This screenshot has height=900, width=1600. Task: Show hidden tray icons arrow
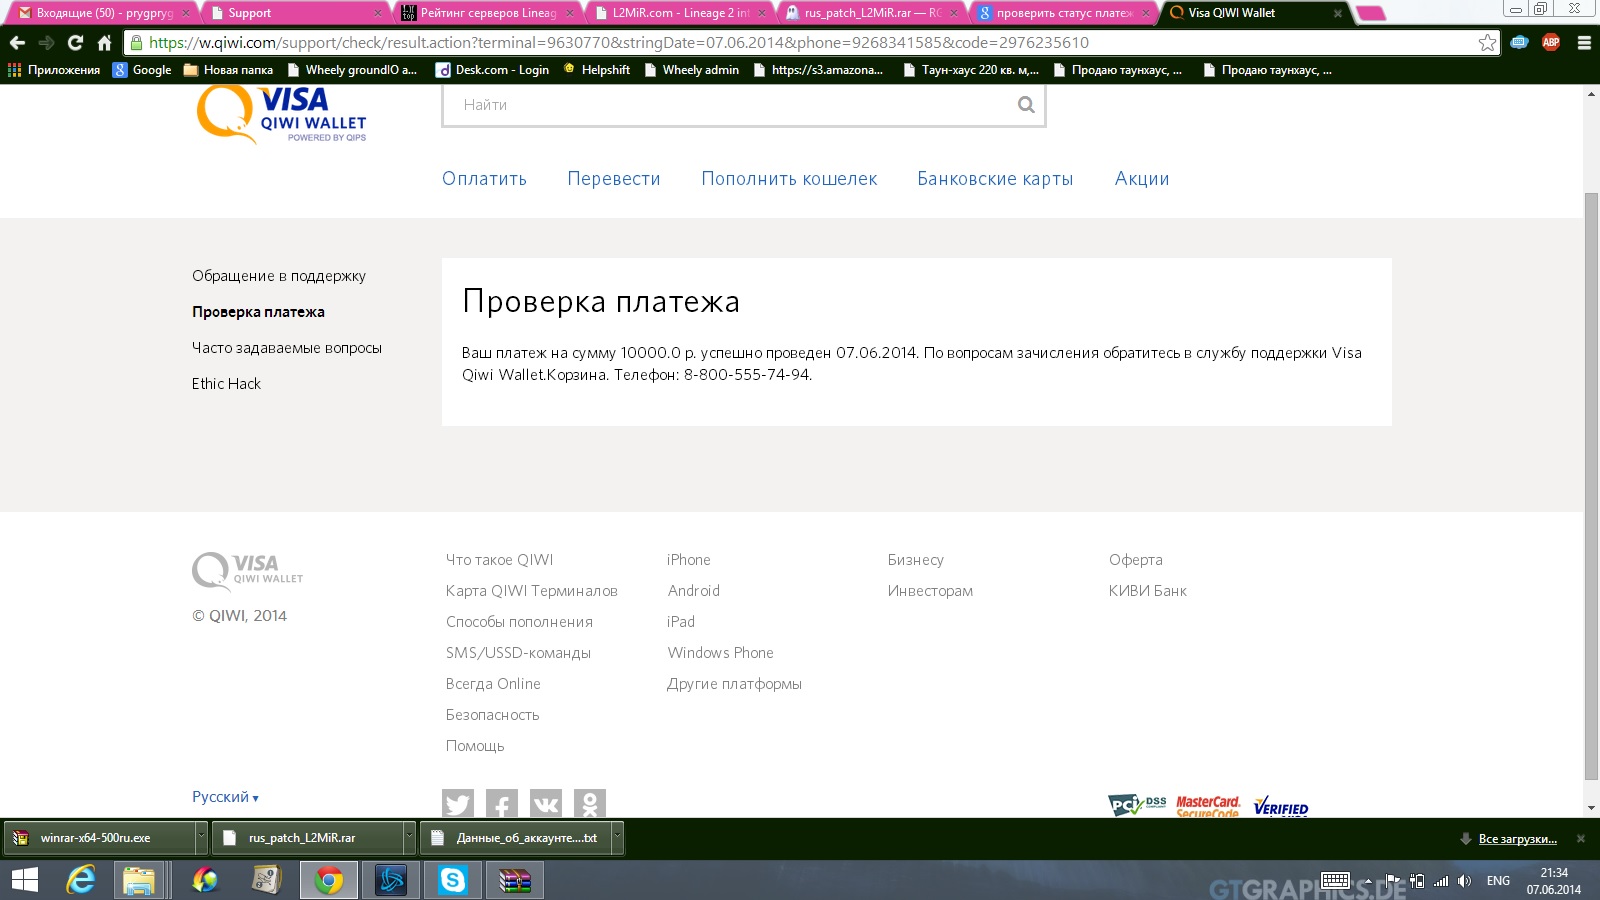pos(1368,881)
